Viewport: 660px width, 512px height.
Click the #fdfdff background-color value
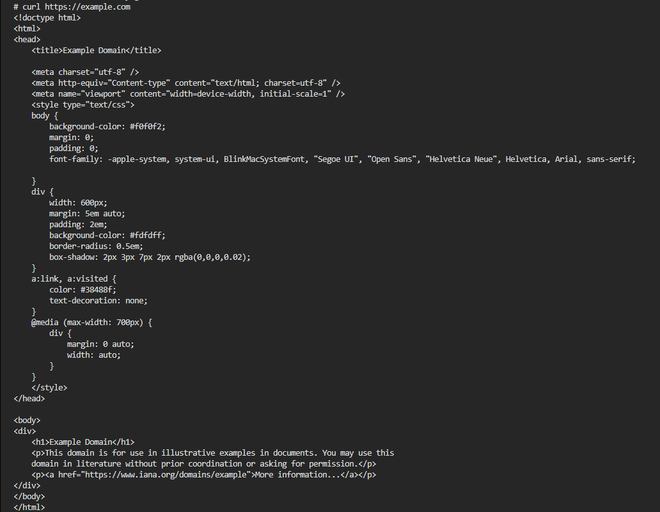[148, 235]
